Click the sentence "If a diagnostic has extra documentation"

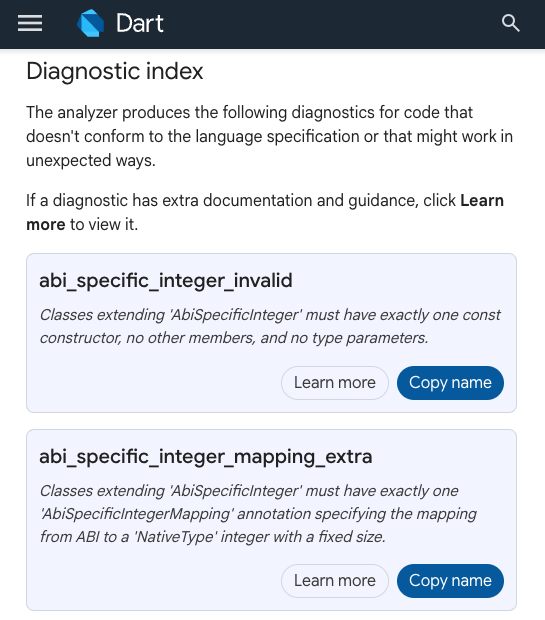point(265,212)
